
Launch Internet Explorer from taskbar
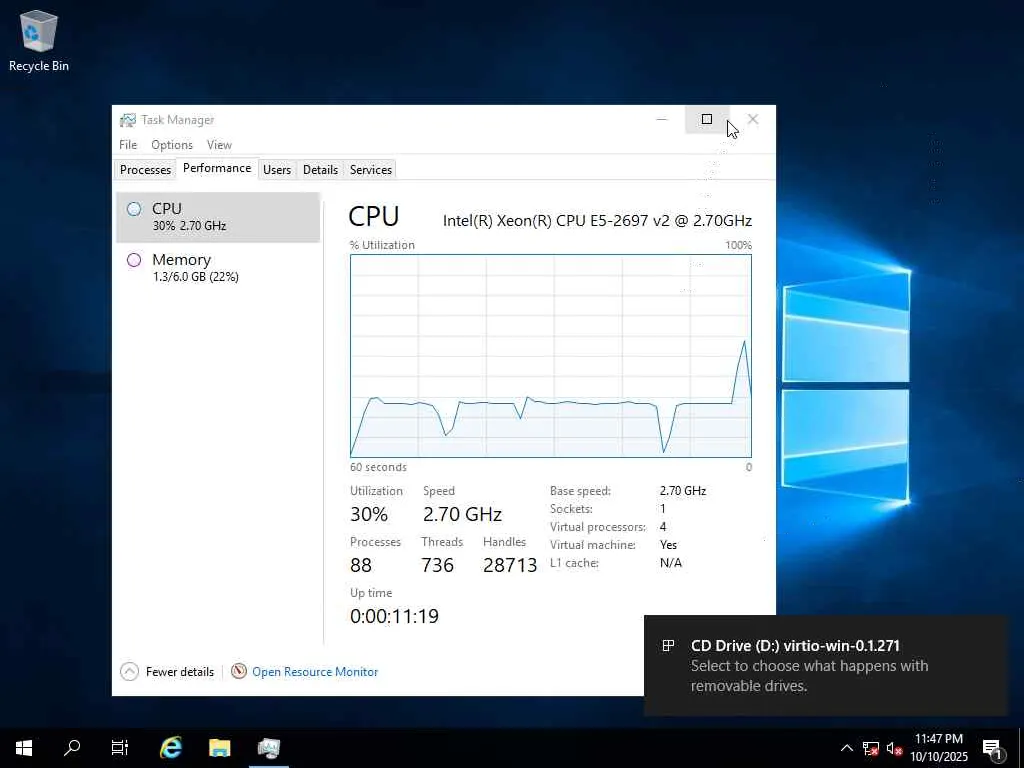pos(171,748)
